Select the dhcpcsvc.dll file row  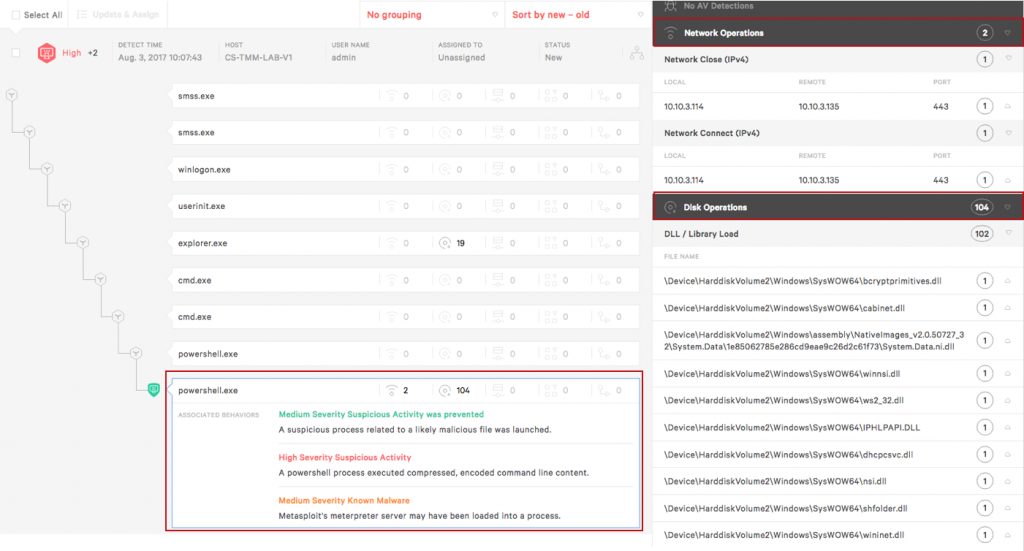[838, 455]
